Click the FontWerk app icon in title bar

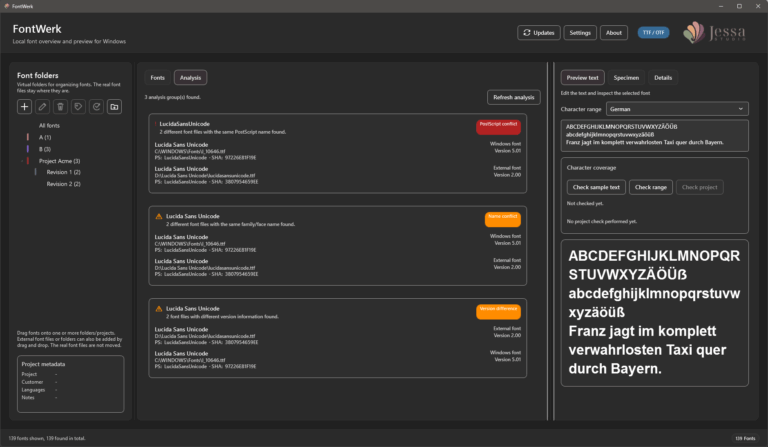click(6, 6)
